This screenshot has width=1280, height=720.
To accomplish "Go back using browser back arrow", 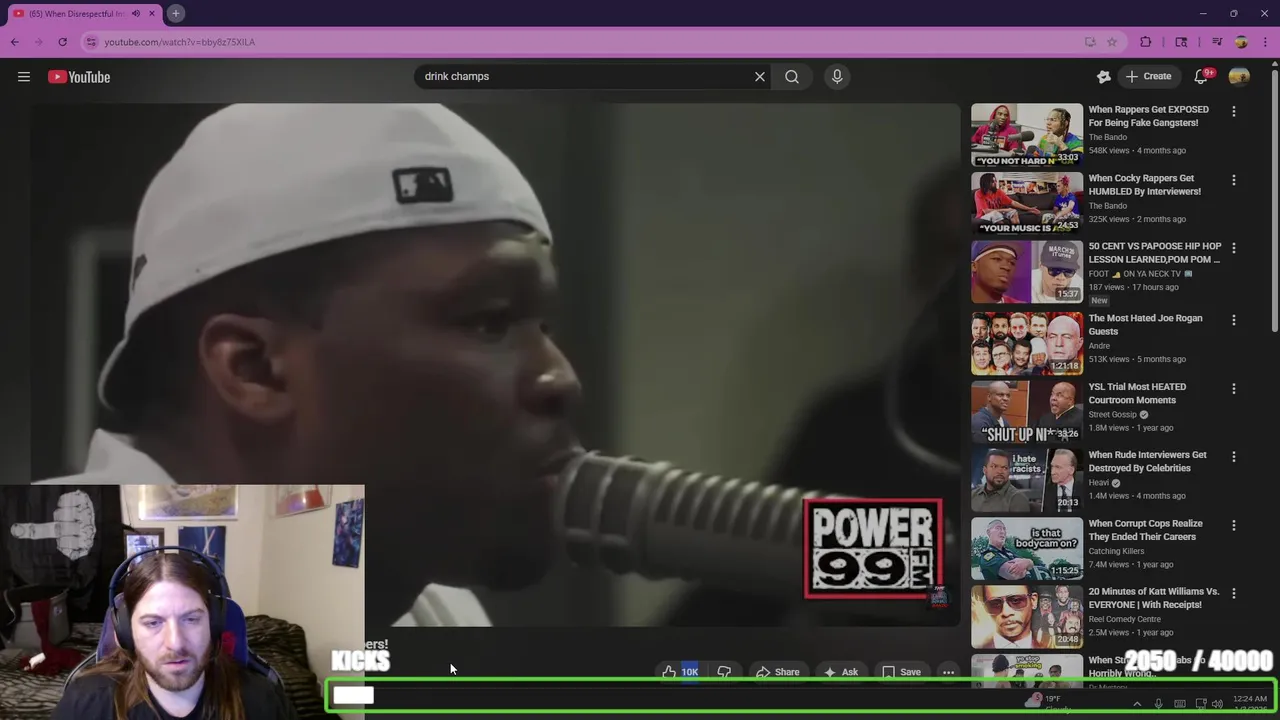I will click(15, 42).
